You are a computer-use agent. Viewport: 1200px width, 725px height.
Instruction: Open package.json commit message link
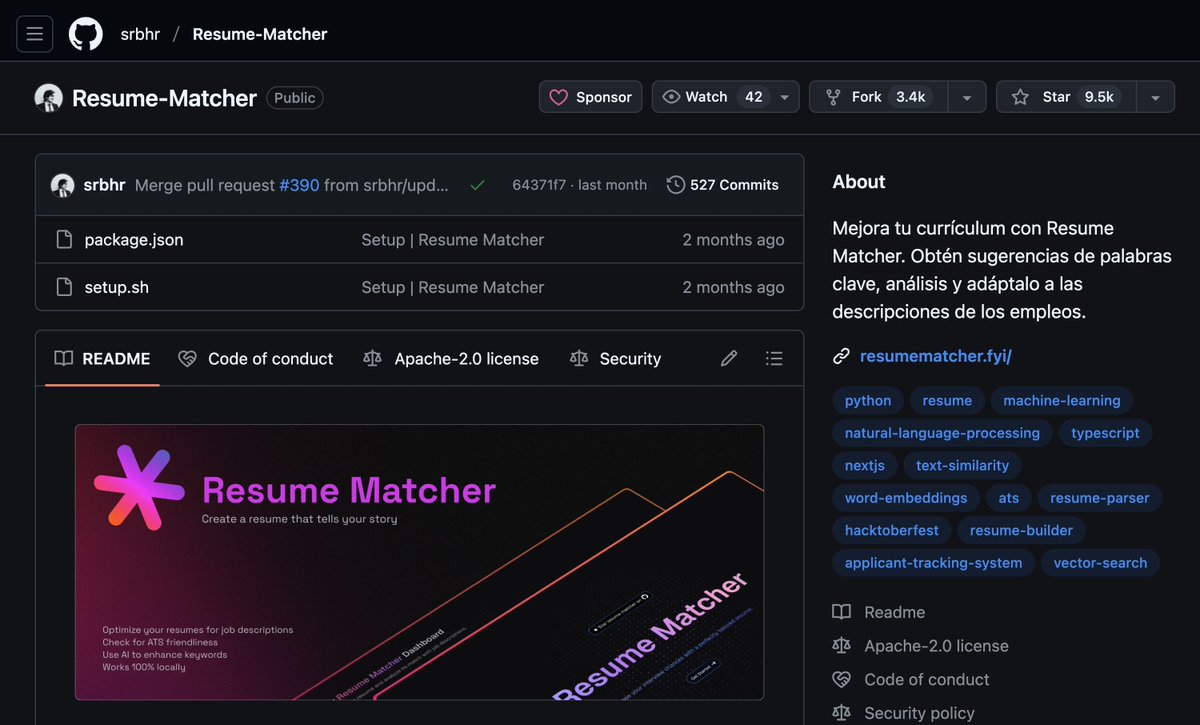click(453, 240)
